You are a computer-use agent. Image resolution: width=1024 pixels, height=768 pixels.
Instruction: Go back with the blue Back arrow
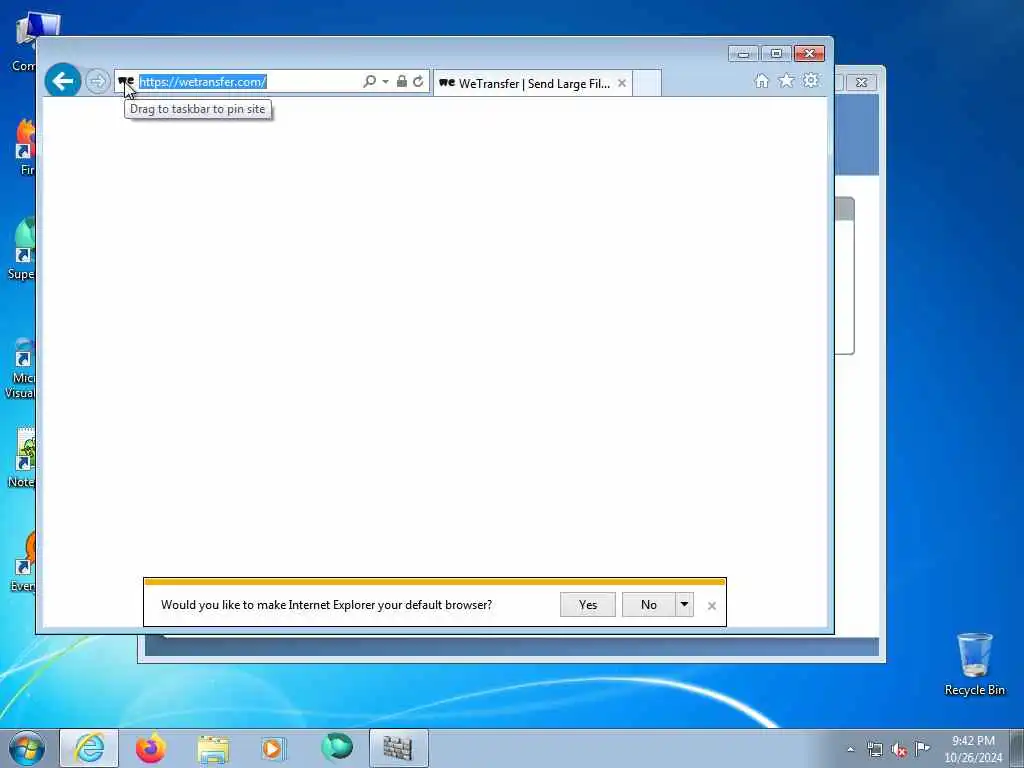(x=63, y=81)
